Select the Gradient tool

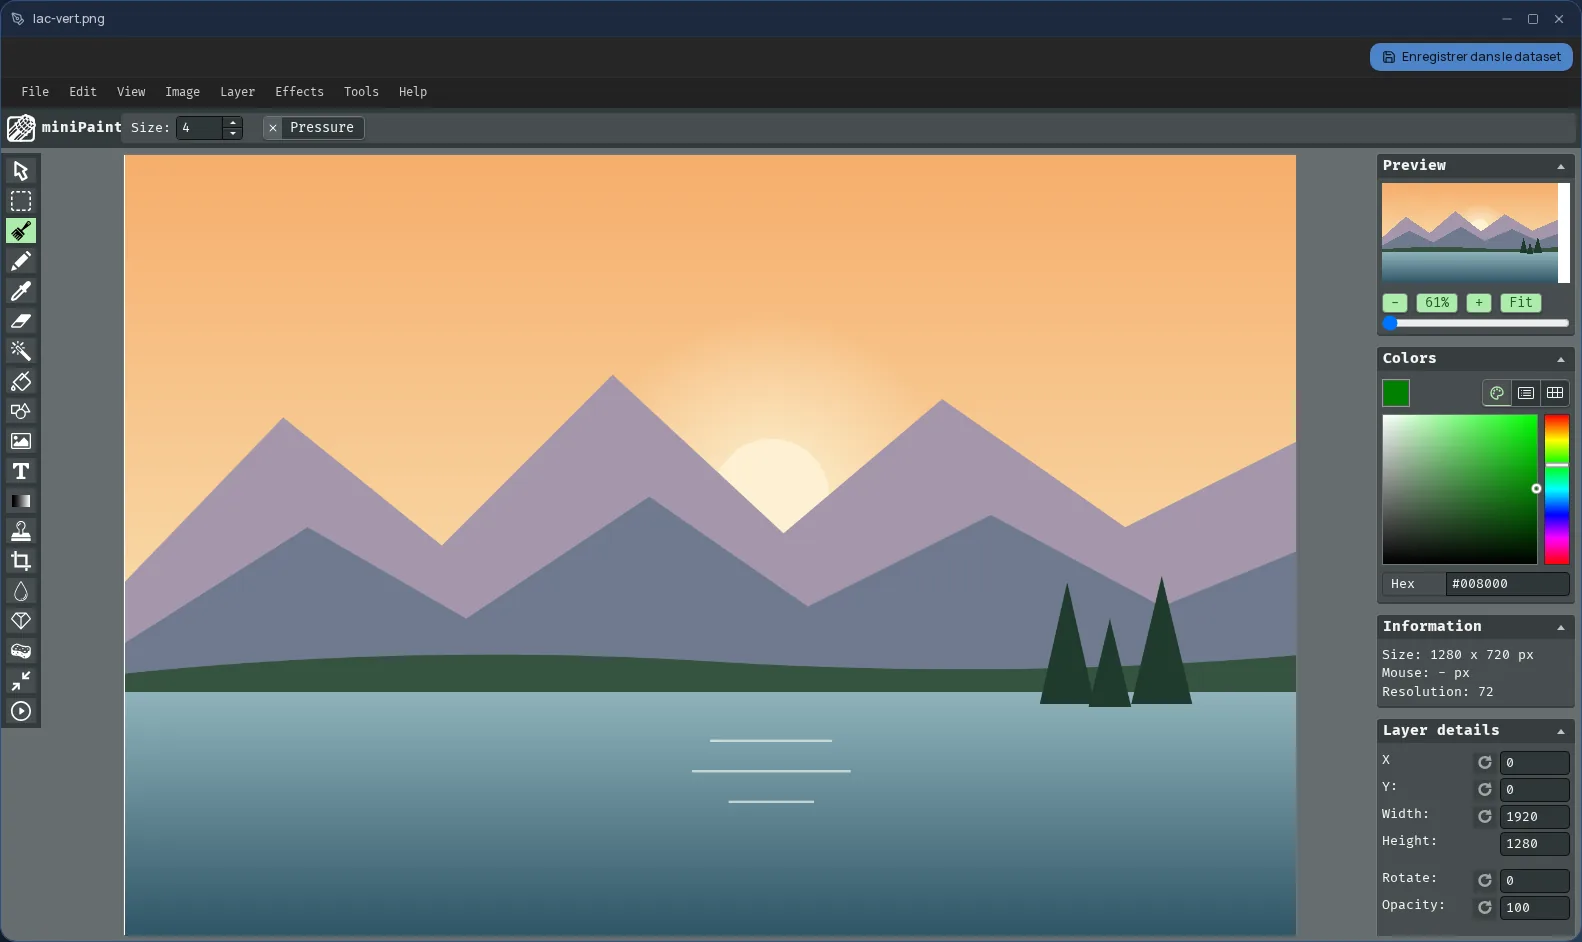[21, 501]
